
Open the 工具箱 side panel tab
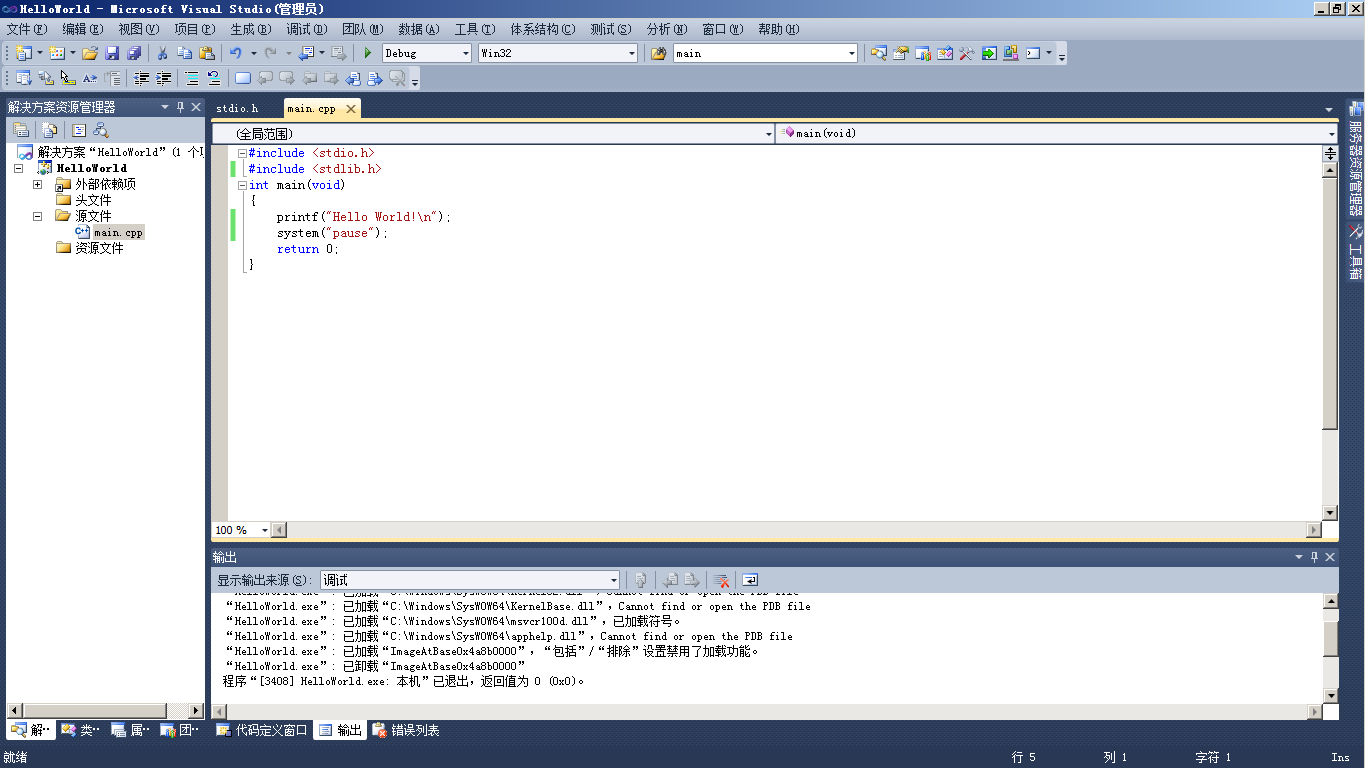(x=1355, y=252)
